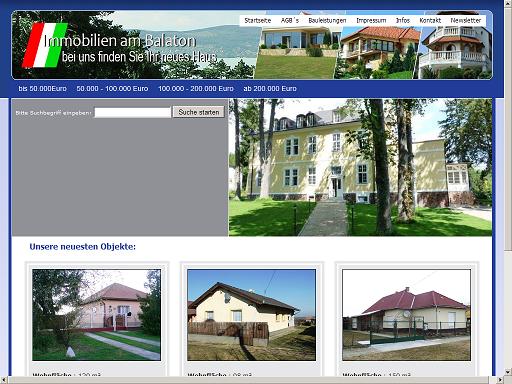
Task: Click the Suchbegriff search input field
Action: 133,112
